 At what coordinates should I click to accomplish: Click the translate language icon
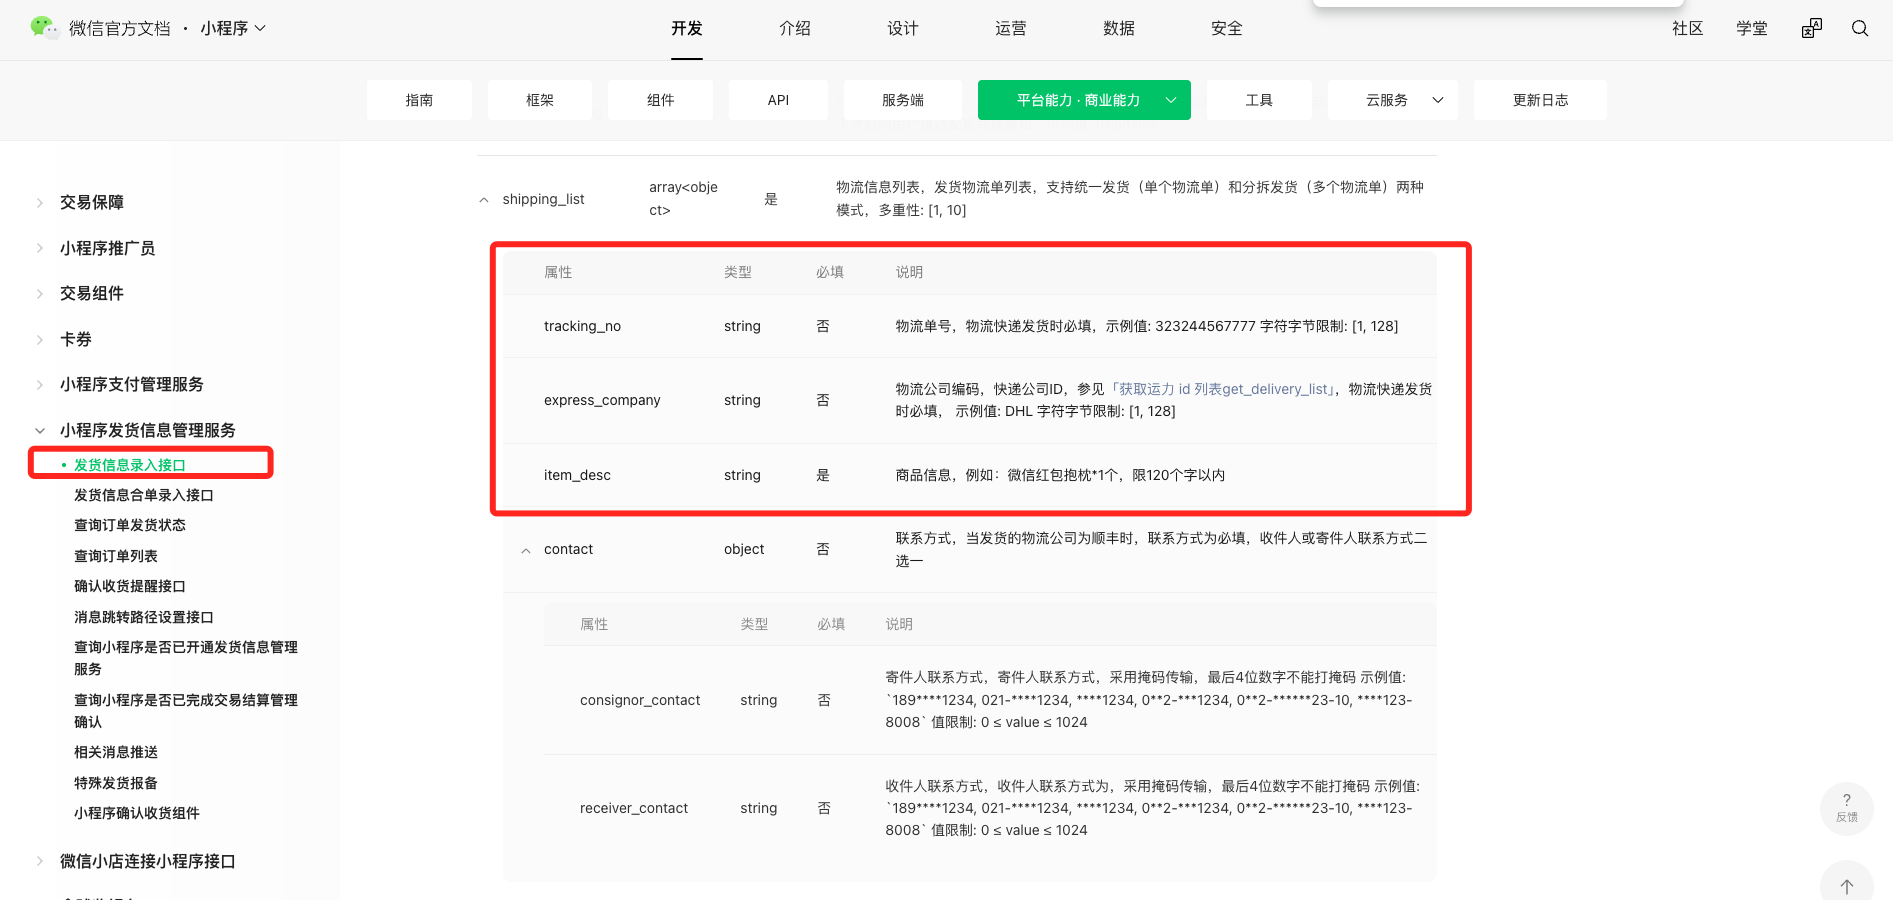click(x=1812, y=28)
